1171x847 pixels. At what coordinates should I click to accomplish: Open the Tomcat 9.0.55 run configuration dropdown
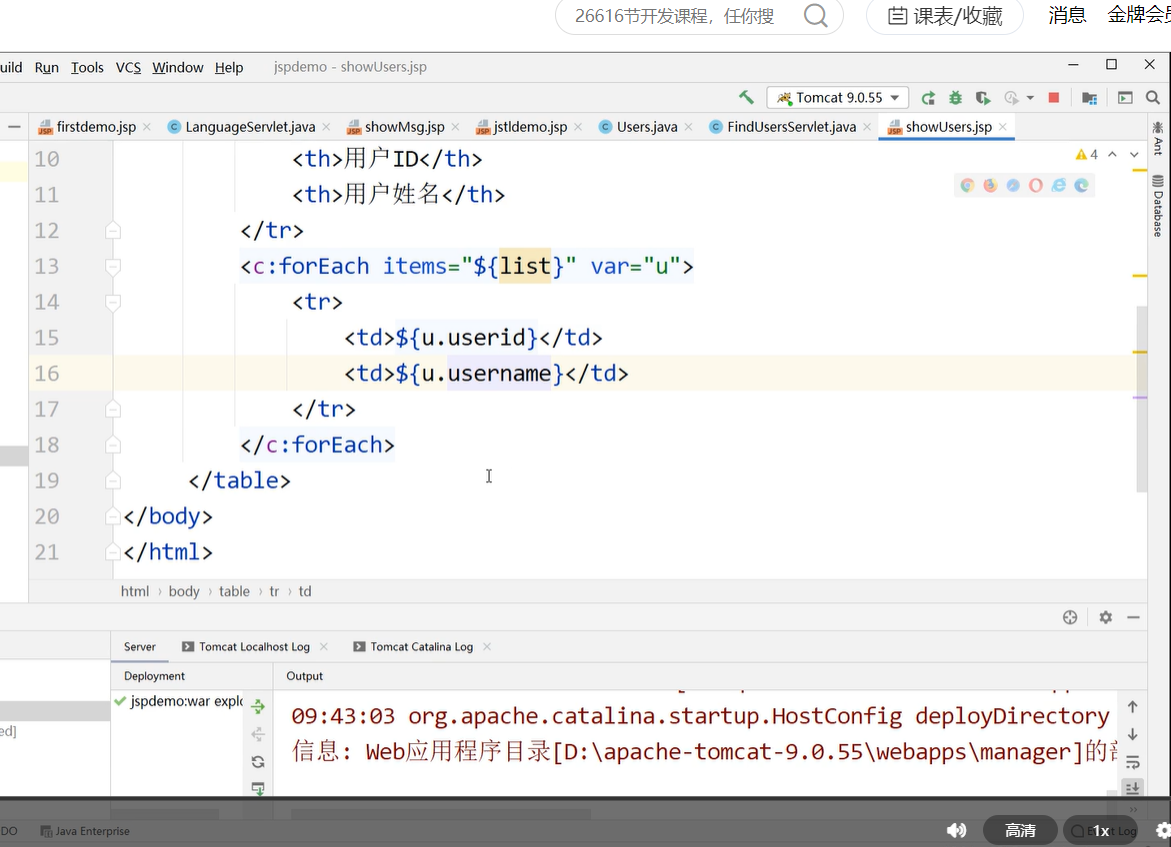(837, 98)
